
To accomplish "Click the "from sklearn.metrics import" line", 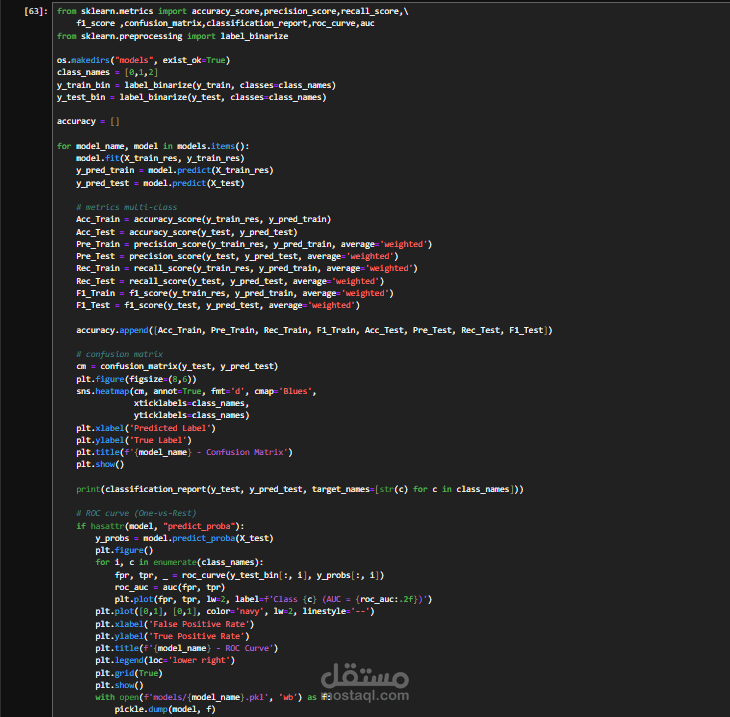I will tap(232, 11).
